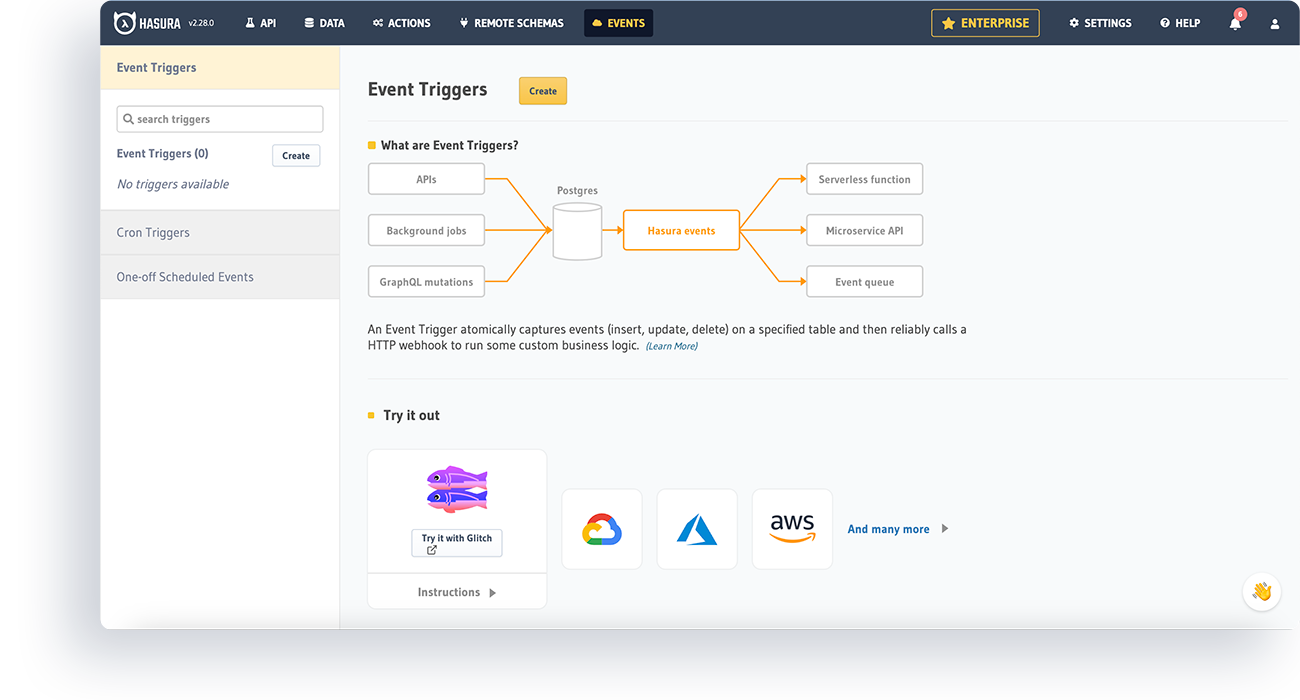Click the Try it with Glitch button
Image resolution: width=1300 pixels, height=700 pixels.
[x=457, y=543]
